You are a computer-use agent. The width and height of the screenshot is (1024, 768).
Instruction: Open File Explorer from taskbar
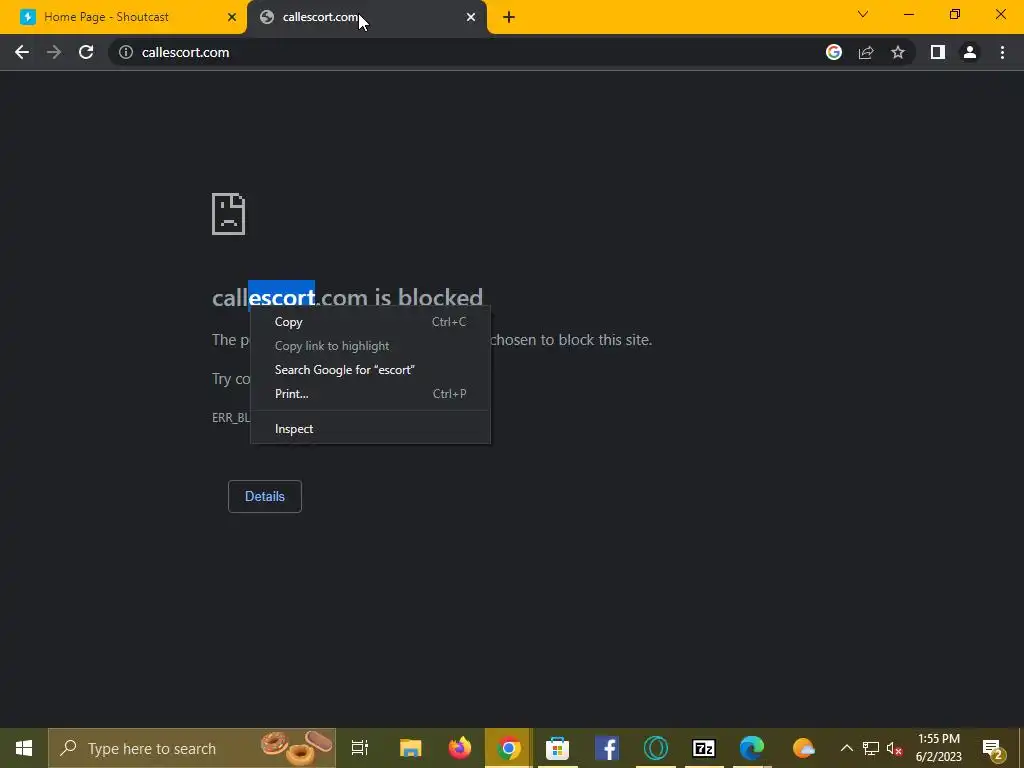[x=410, y=748]
